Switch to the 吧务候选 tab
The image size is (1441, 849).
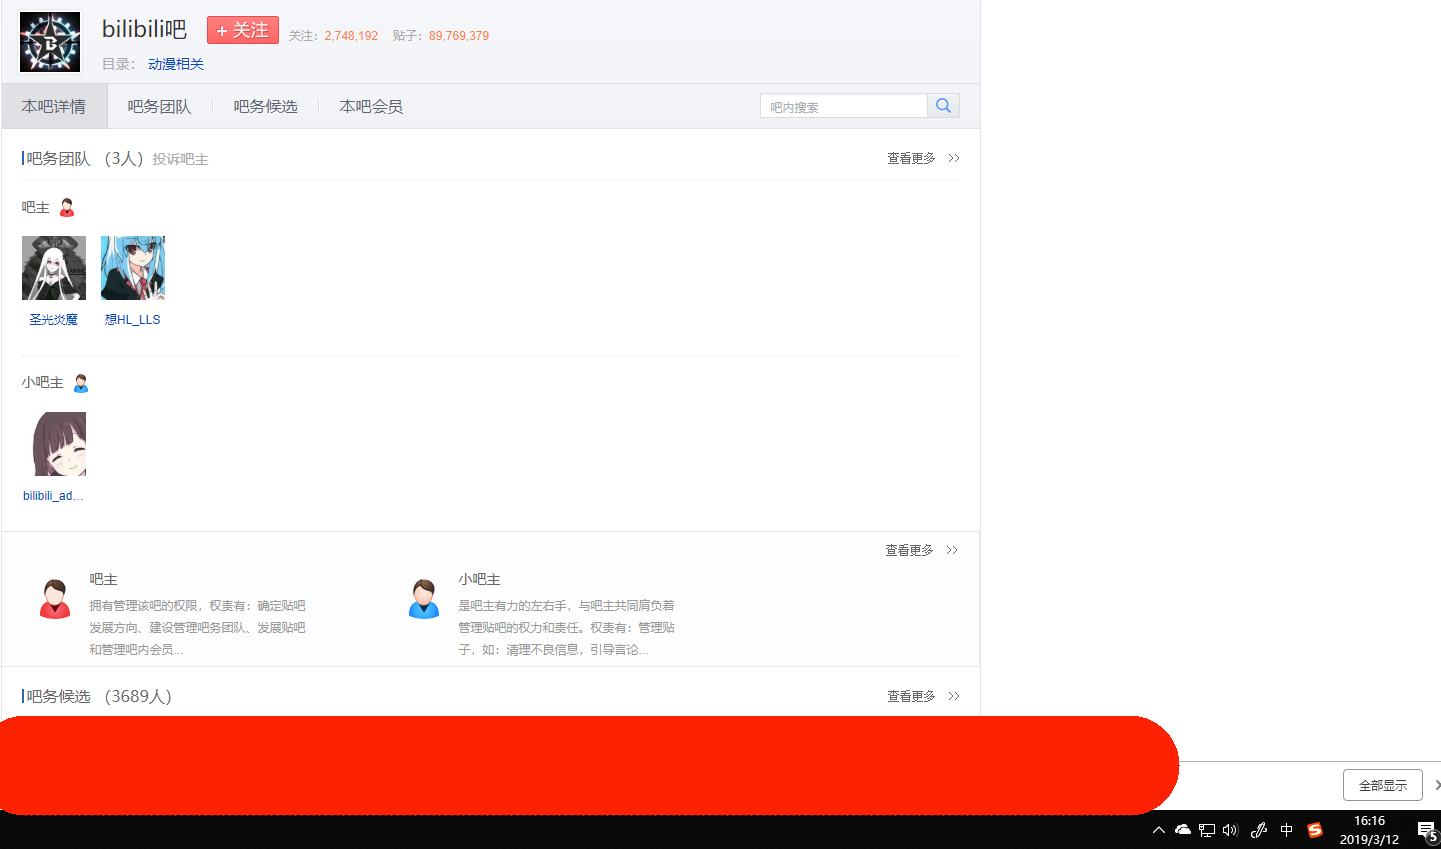[265, 107]
